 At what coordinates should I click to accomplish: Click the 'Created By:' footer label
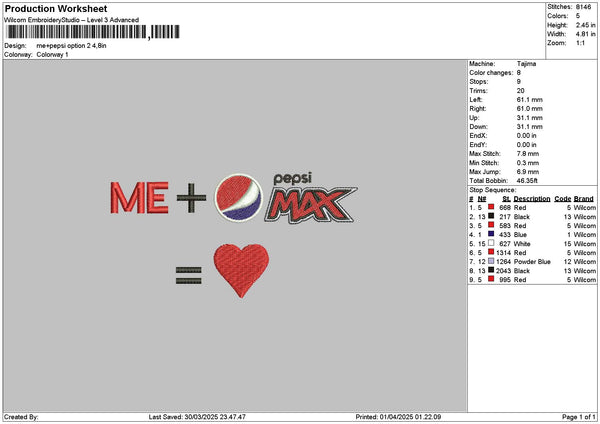(21, 417)
